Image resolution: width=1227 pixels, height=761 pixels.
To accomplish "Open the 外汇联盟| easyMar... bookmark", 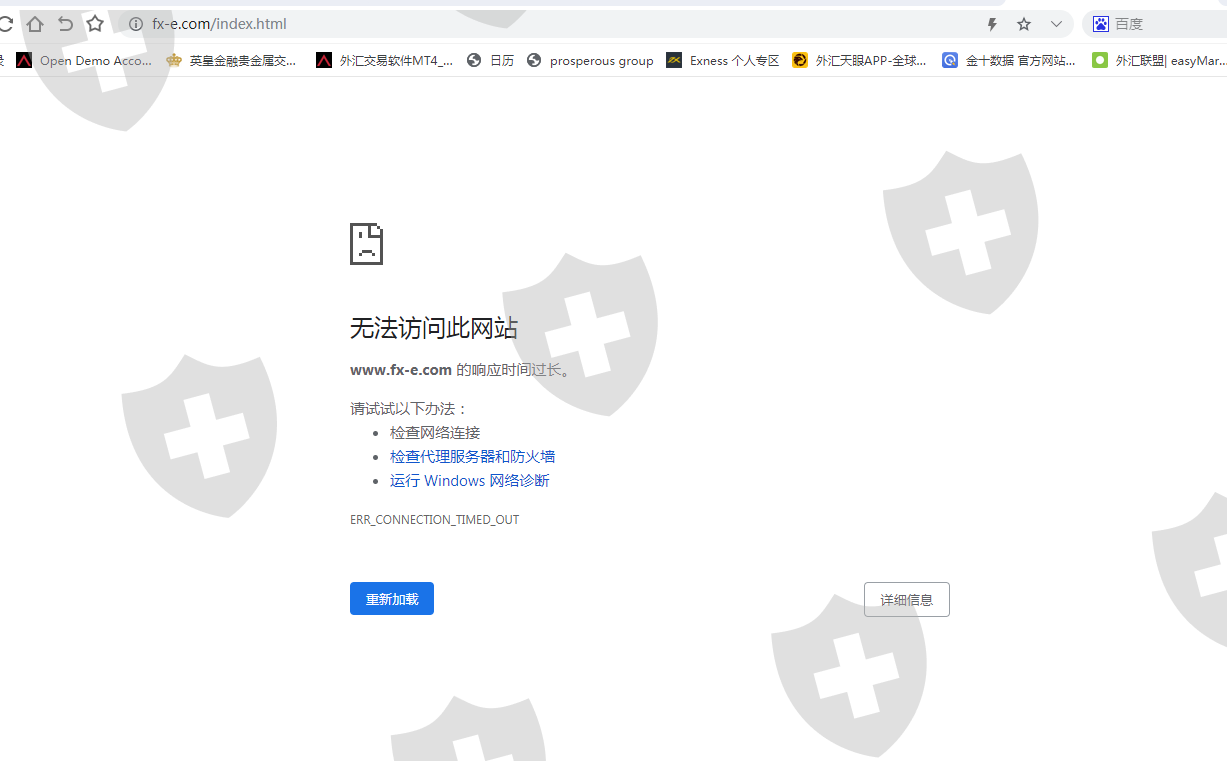I will coord(1159,60).
